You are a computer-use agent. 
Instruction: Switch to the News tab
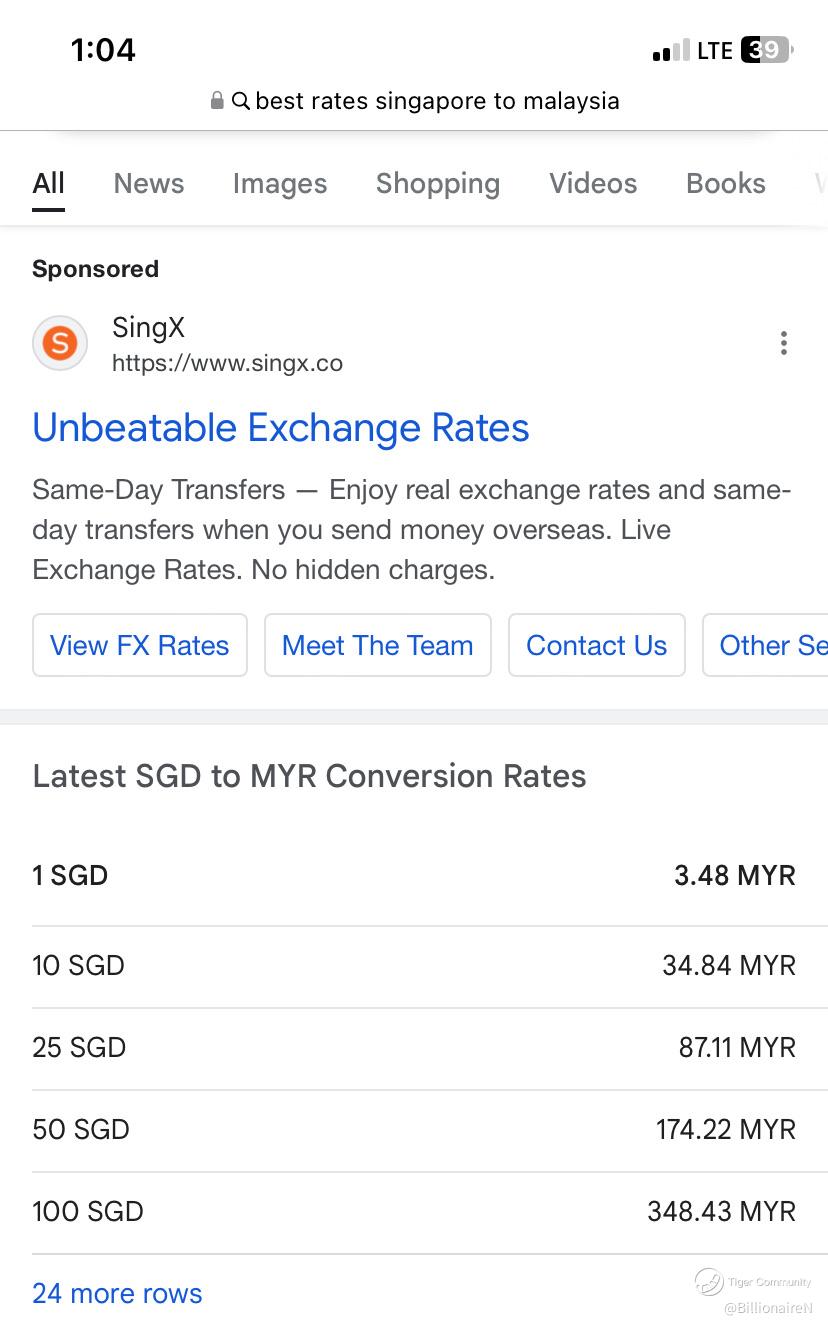tap(149, 184)
